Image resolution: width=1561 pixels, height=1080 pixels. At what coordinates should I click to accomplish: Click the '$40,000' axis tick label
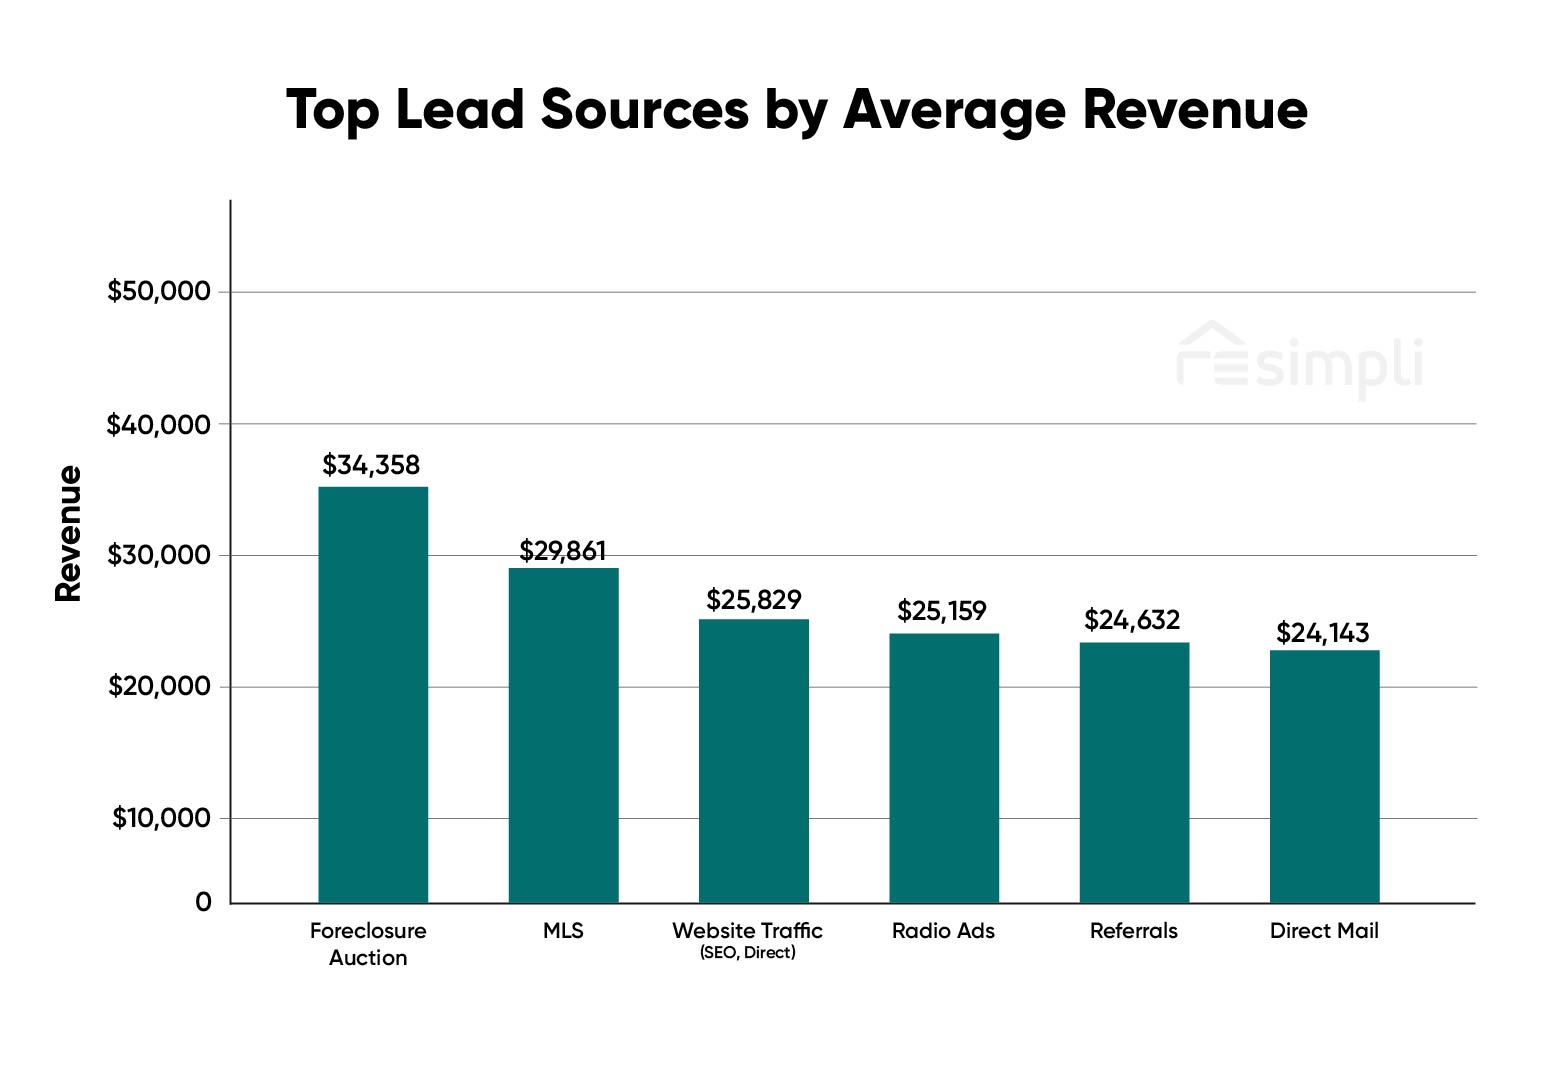point(159,424)
